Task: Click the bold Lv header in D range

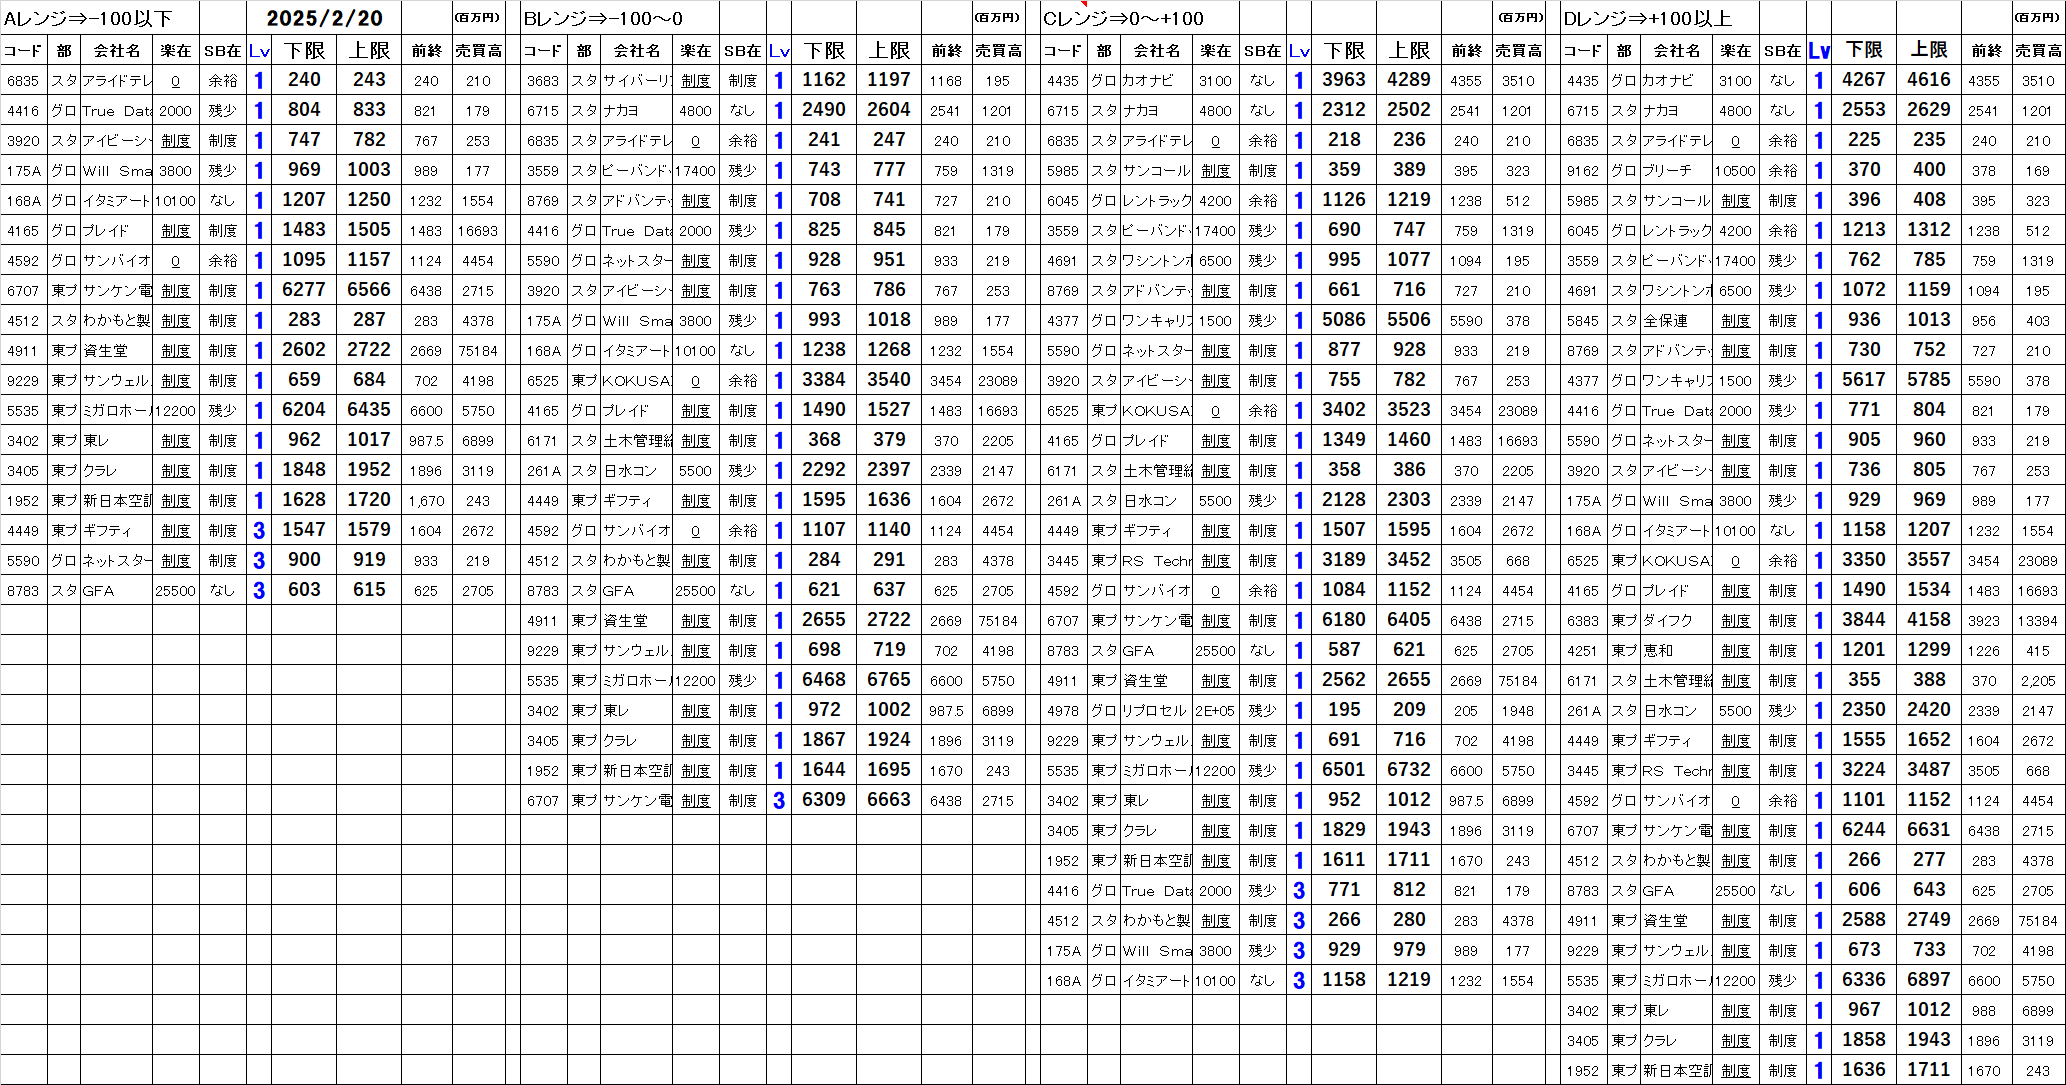Action: coord(1819,50)
